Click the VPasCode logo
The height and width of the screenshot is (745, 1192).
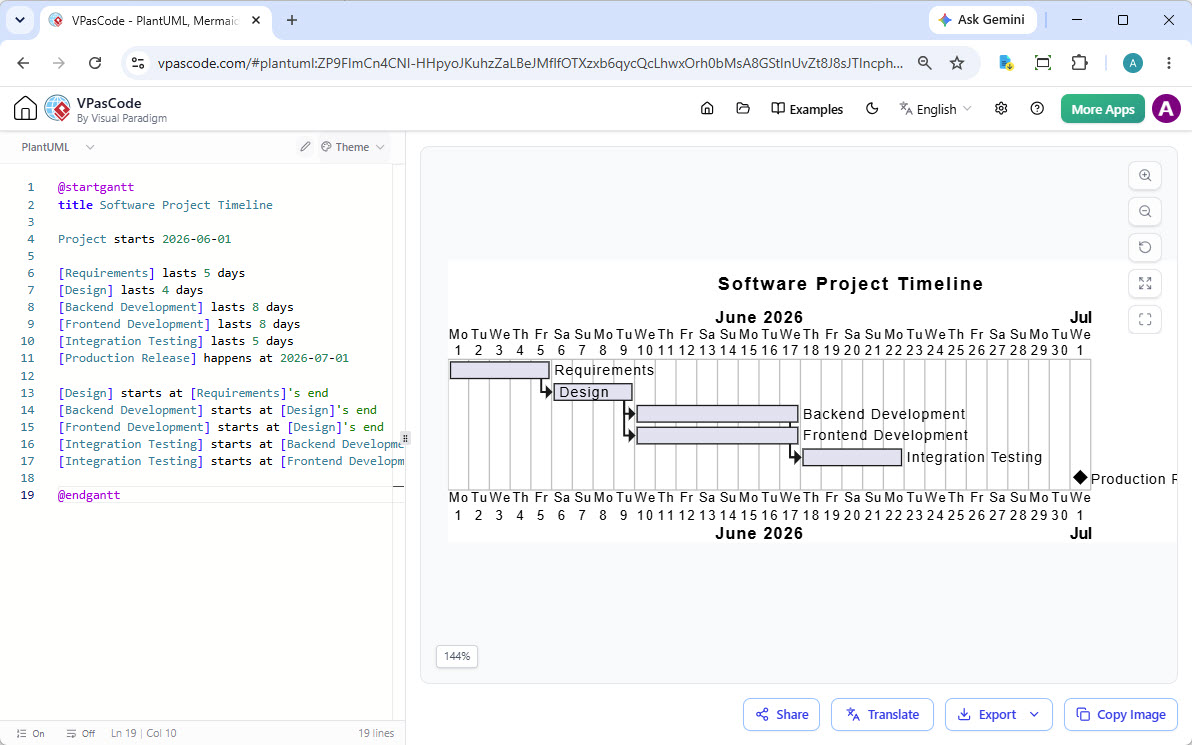coord(58,109)
